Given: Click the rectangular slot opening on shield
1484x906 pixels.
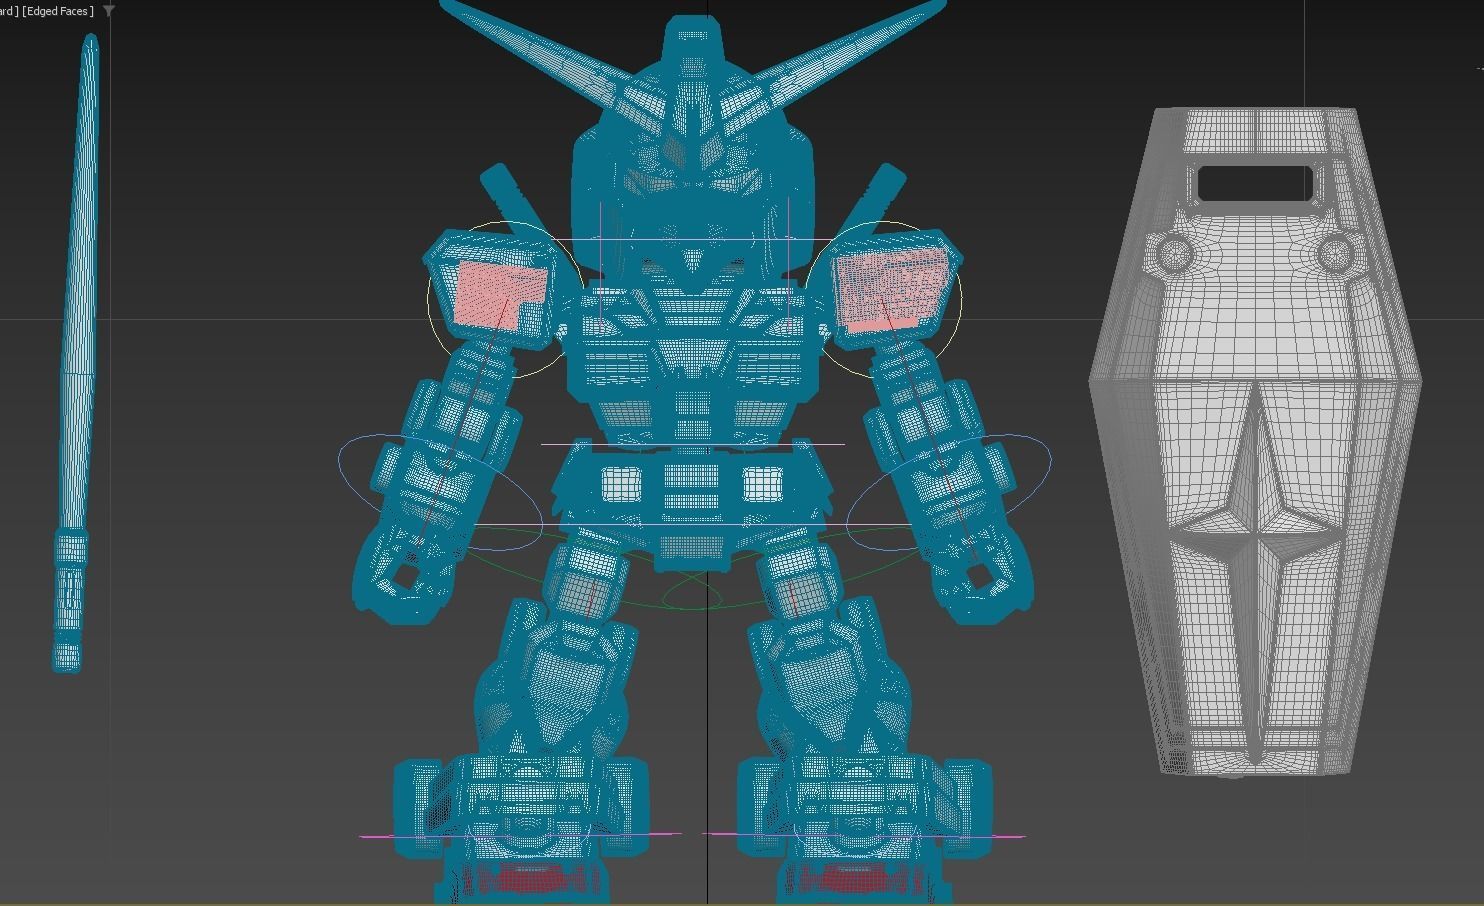Looking at the screenshot, I should (x=1254, y=183).
